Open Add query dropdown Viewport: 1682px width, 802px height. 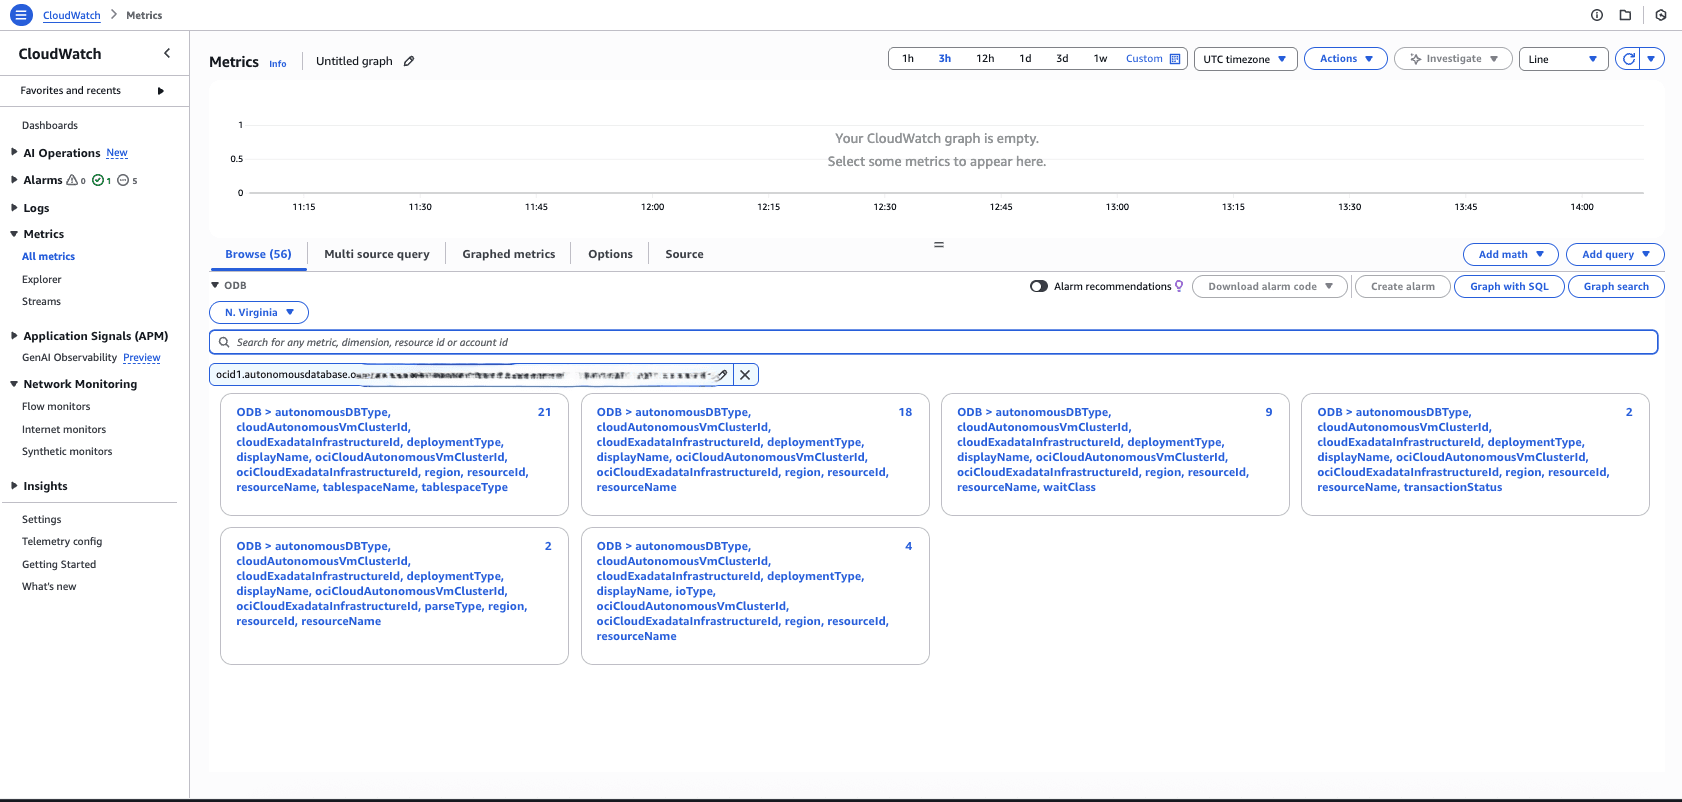[x=1615, y=254]
